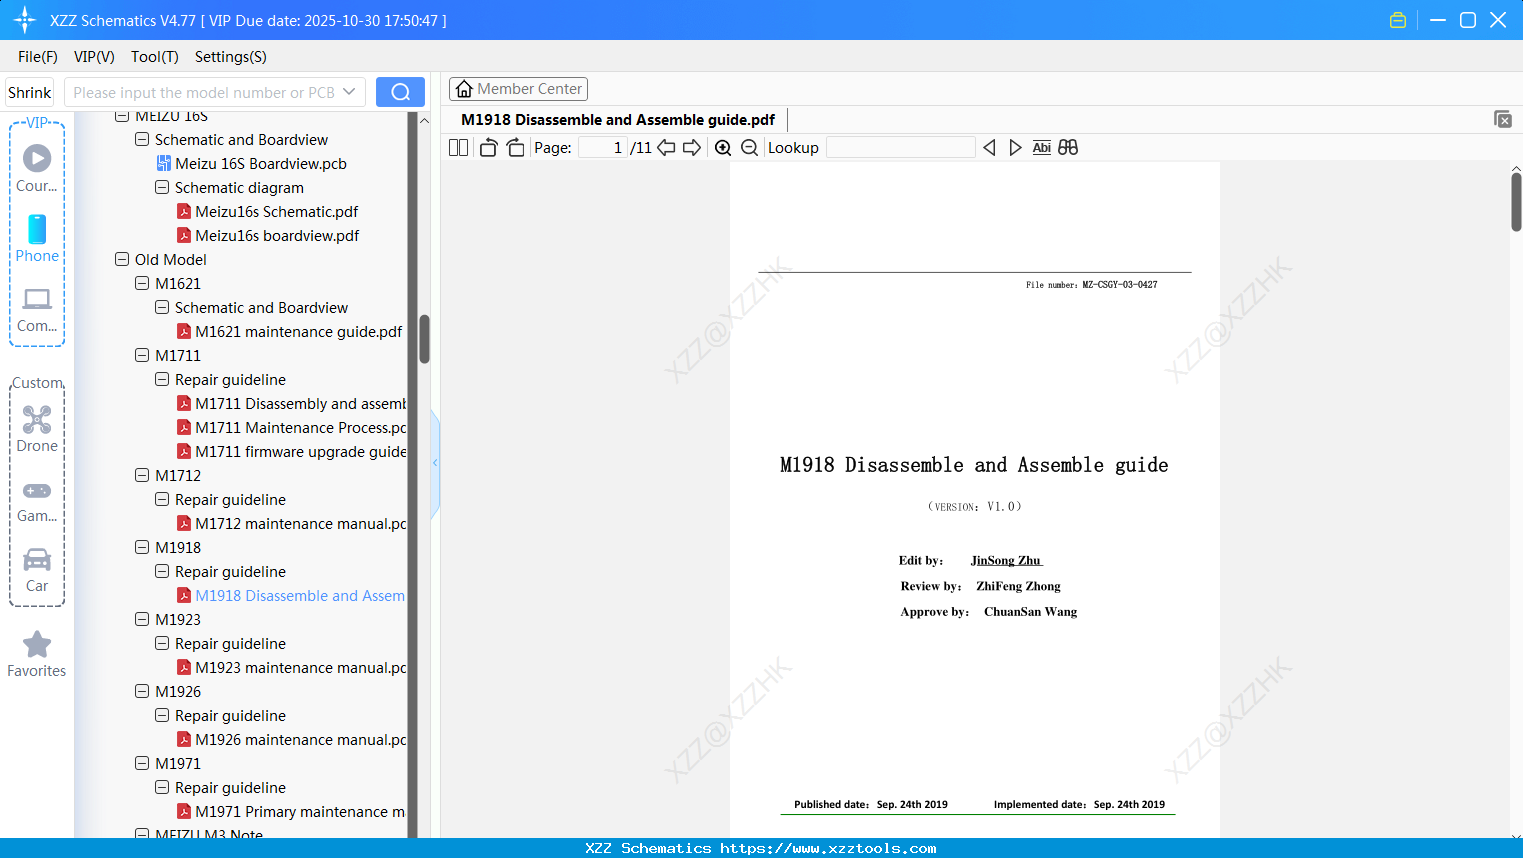The height and width of the screenshot is (858, 1523).
Task: Open M1923 maintenance manual pdf
Action: [x=291, y=668]
